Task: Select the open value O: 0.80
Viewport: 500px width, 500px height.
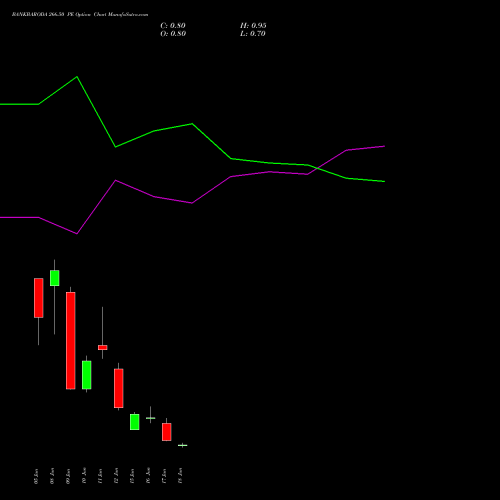Action: 173,34
